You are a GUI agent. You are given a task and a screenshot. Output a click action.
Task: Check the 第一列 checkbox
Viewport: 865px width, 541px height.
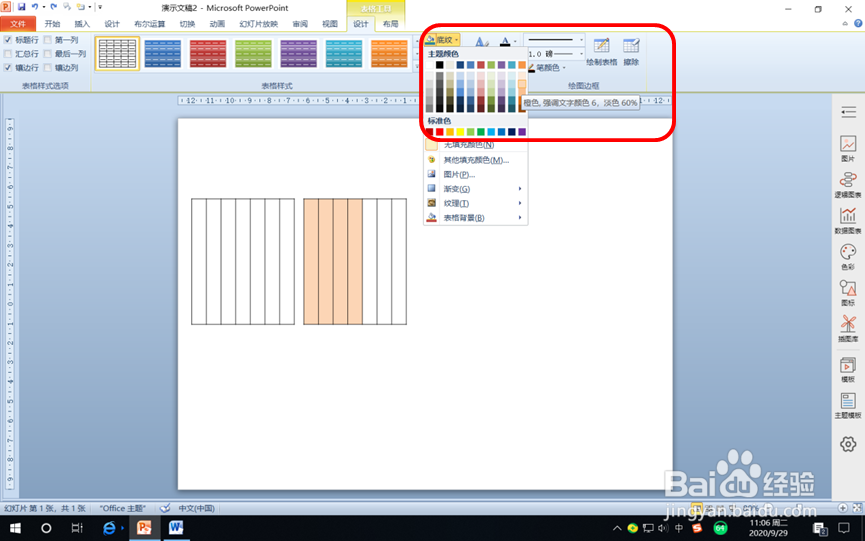tap(47, 40)
